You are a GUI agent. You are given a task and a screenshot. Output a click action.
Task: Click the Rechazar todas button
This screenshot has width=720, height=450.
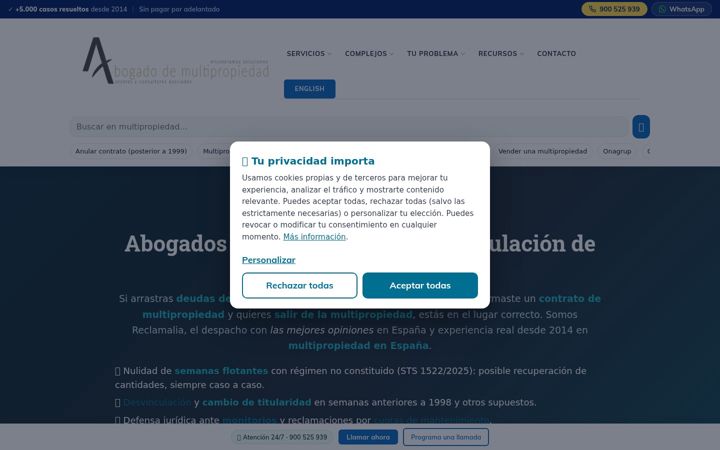(x=299, y=285)
